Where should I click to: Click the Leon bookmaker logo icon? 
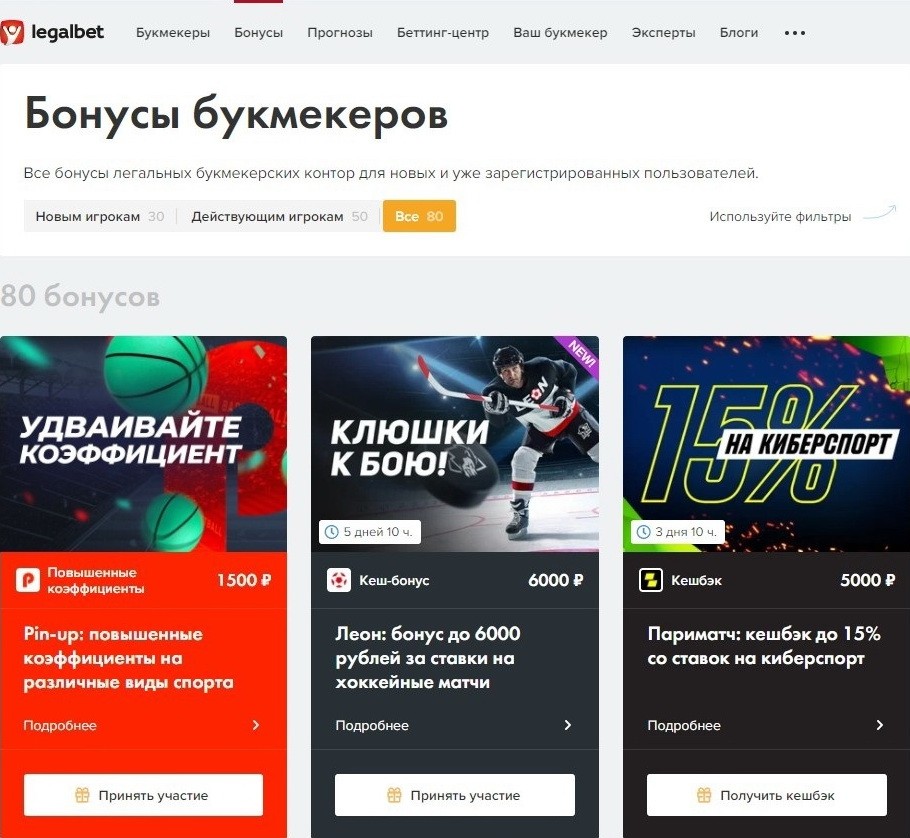tap(339, 580)
